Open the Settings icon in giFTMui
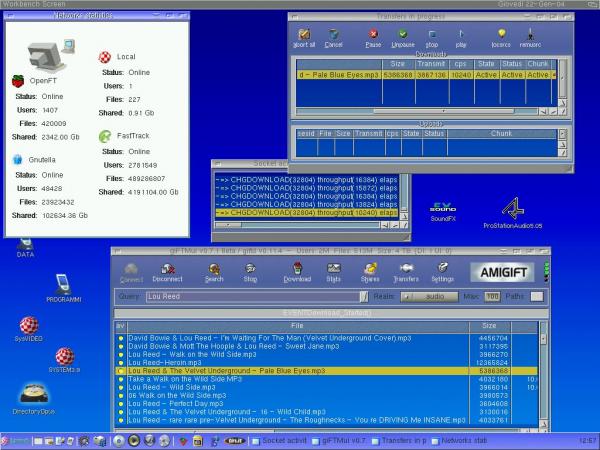600x450 pixels. tap(442, 273)
